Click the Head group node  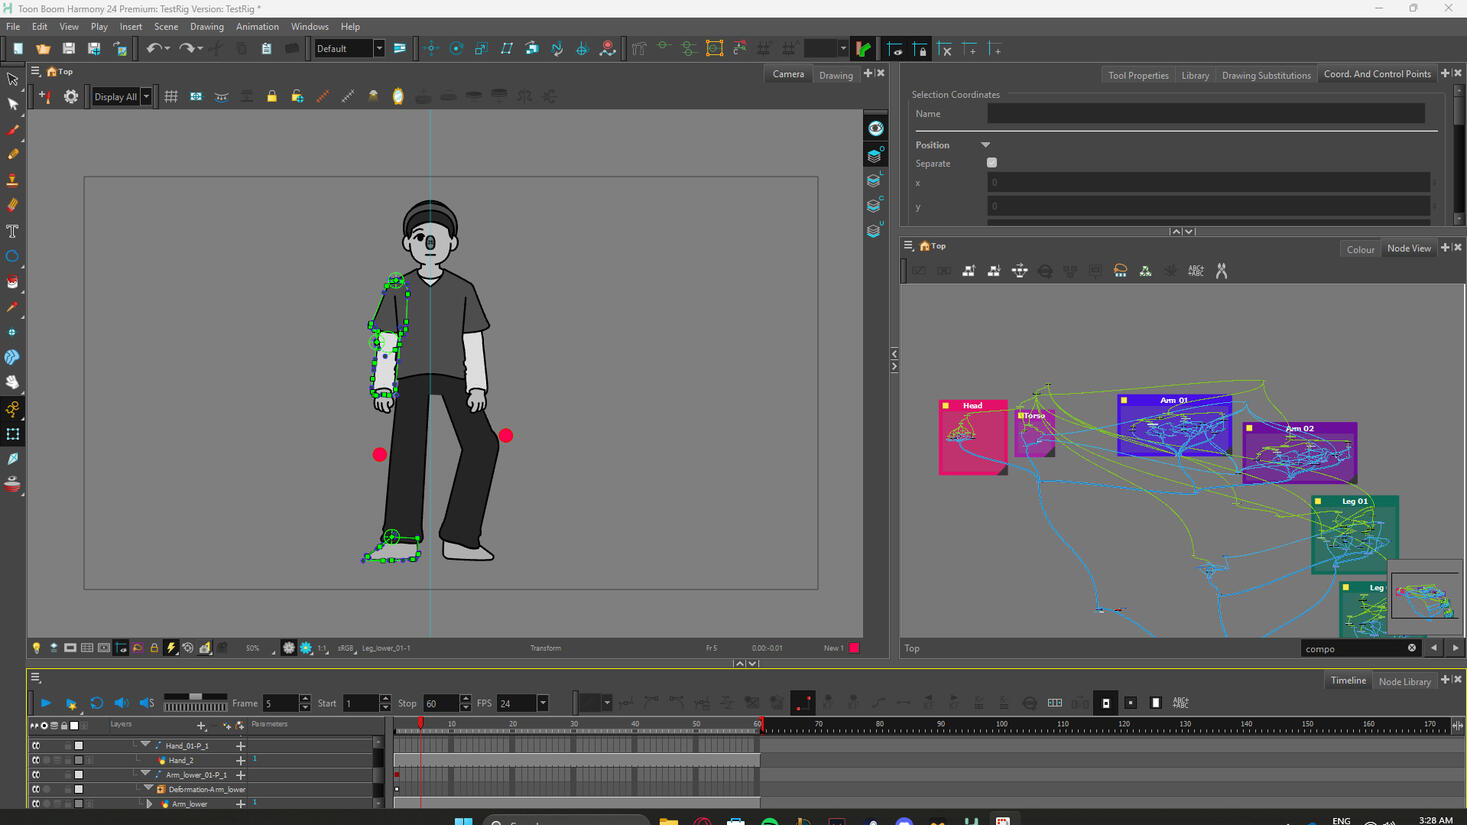972,437
